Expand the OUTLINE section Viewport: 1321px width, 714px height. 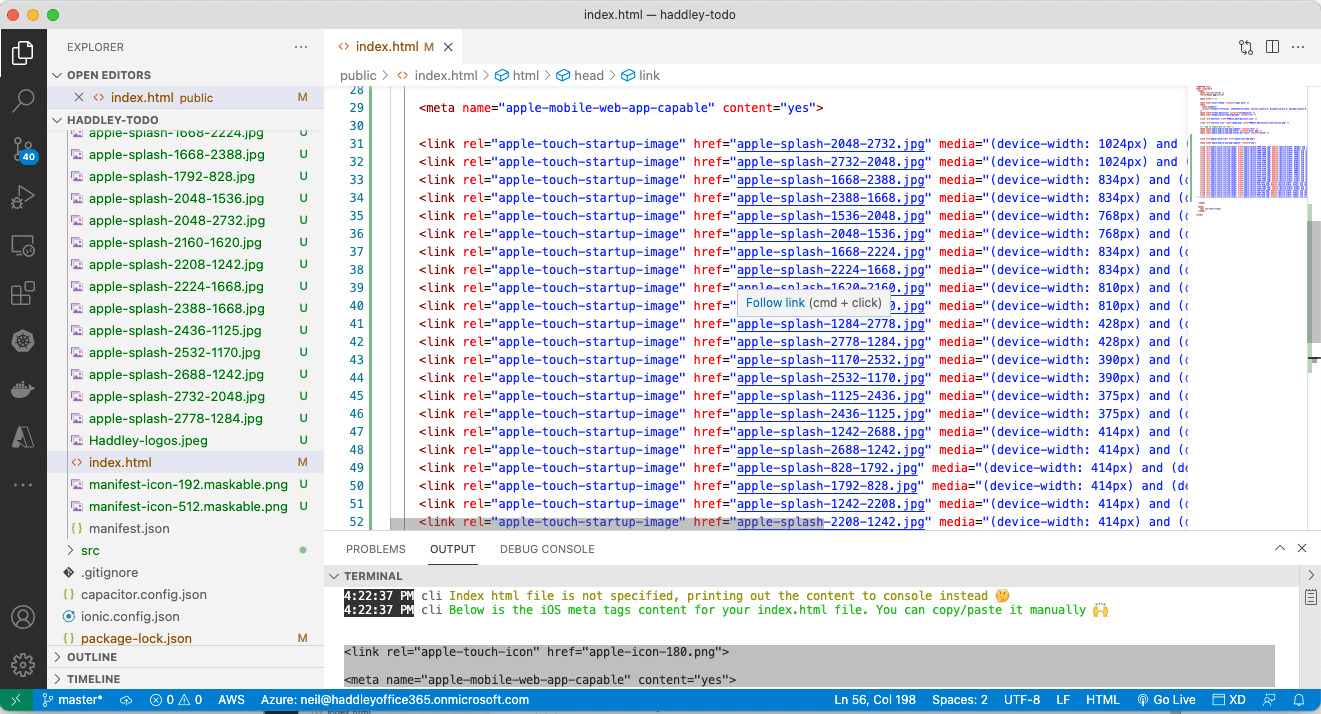pos(92,657)
